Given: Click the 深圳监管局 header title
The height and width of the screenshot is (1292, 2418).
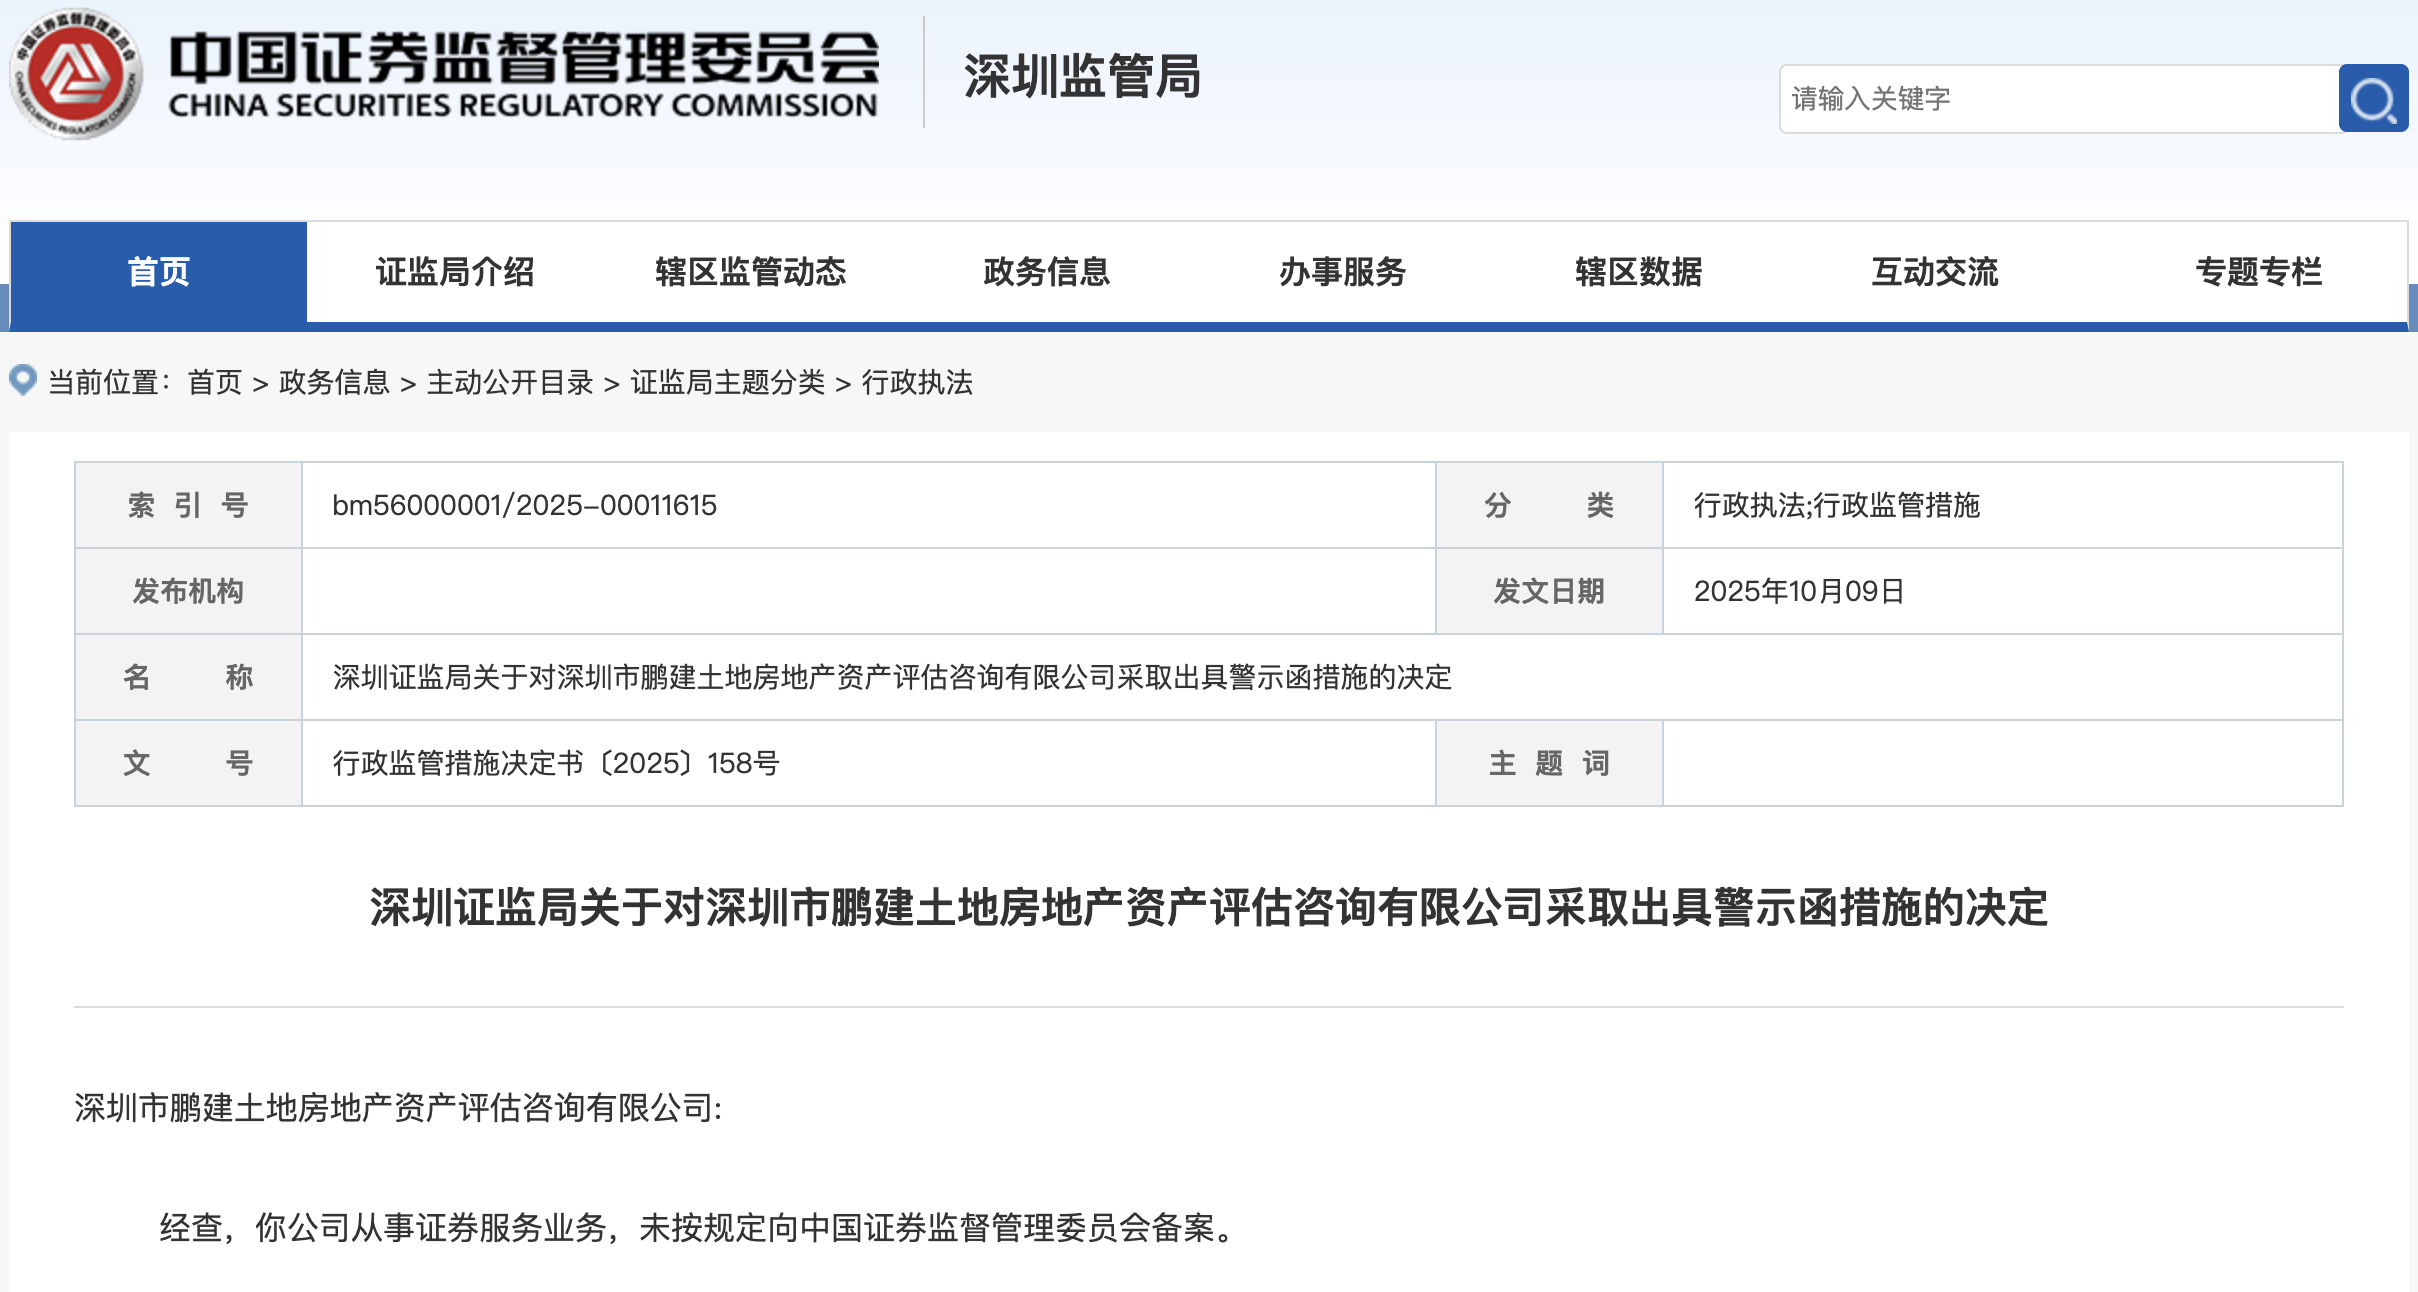Looking at the screenshot, I should click(1081, 77).
